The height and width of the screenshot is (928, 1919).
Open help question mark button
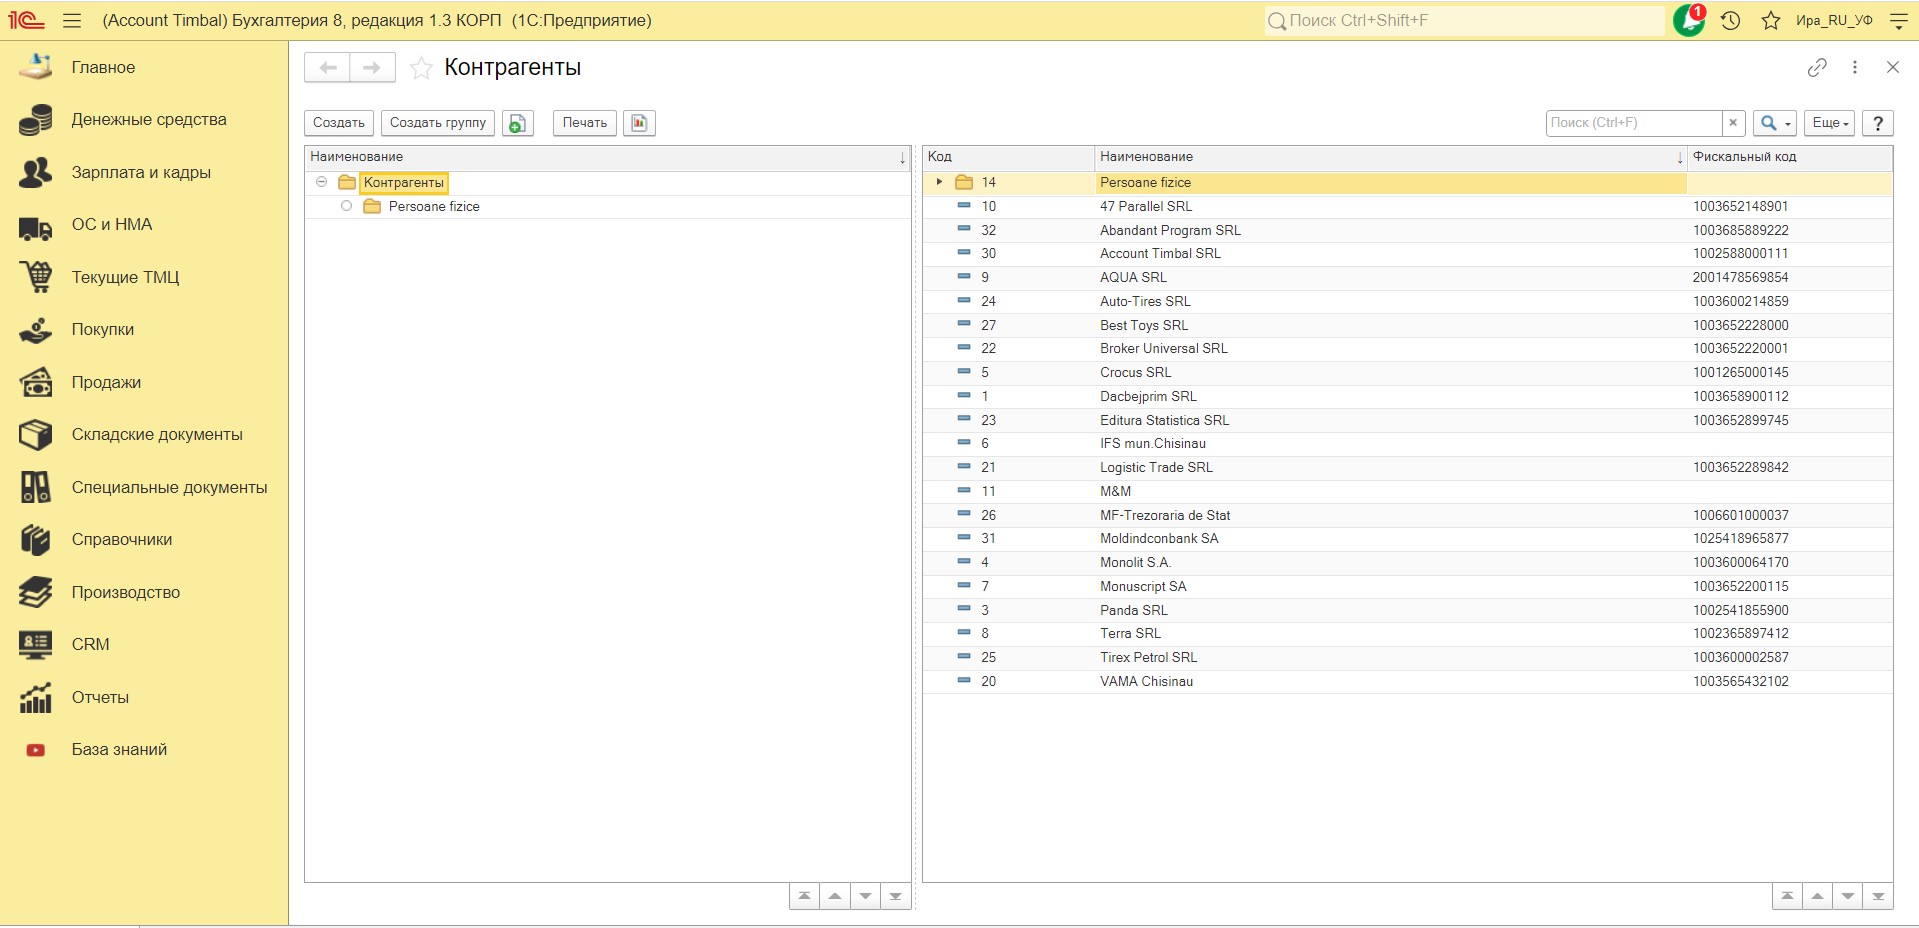coord(1878,123)
